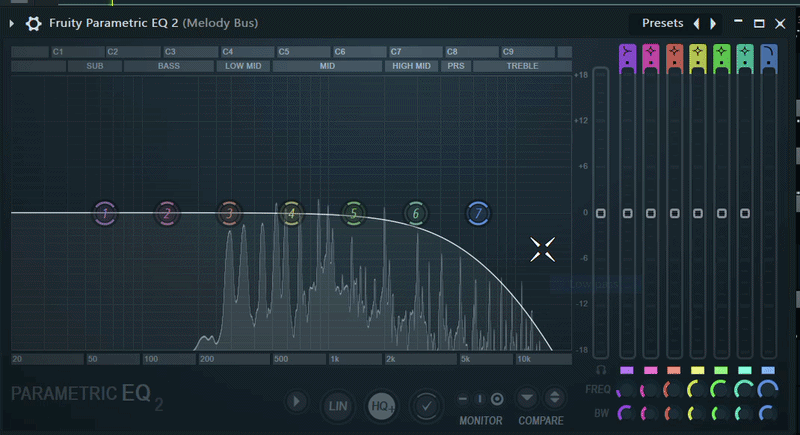Go to previous preset with left arrow
800x435 pixels.
click(x=696, y=23)
